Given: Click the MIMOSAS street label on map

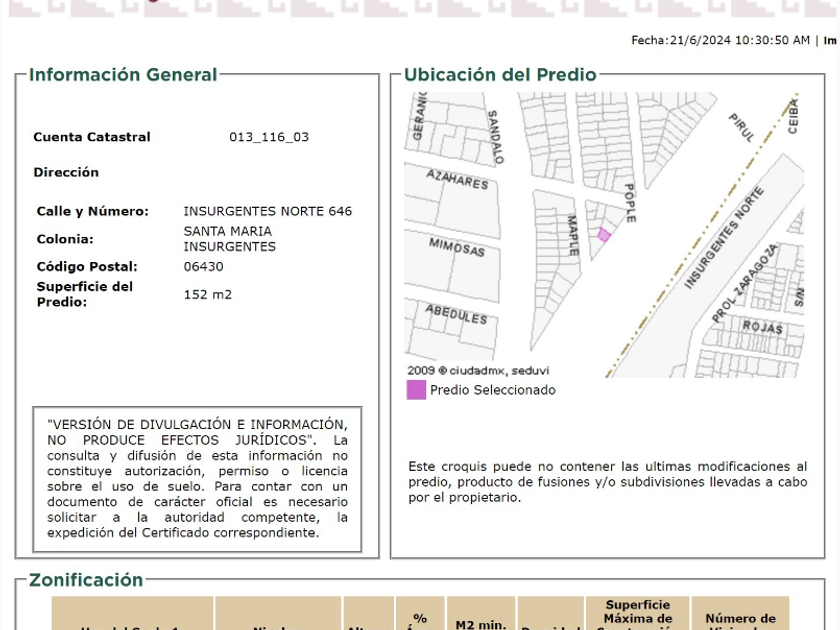Looking at the screenshot, I should click(x=457, y=246).
